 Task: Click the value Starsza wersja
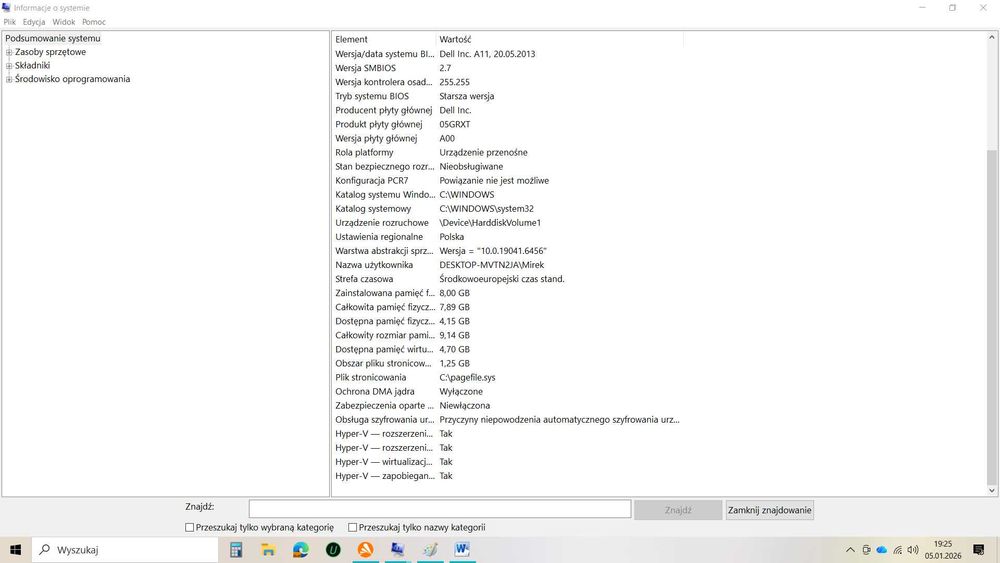pyautogui.click(x=467, y=96)
